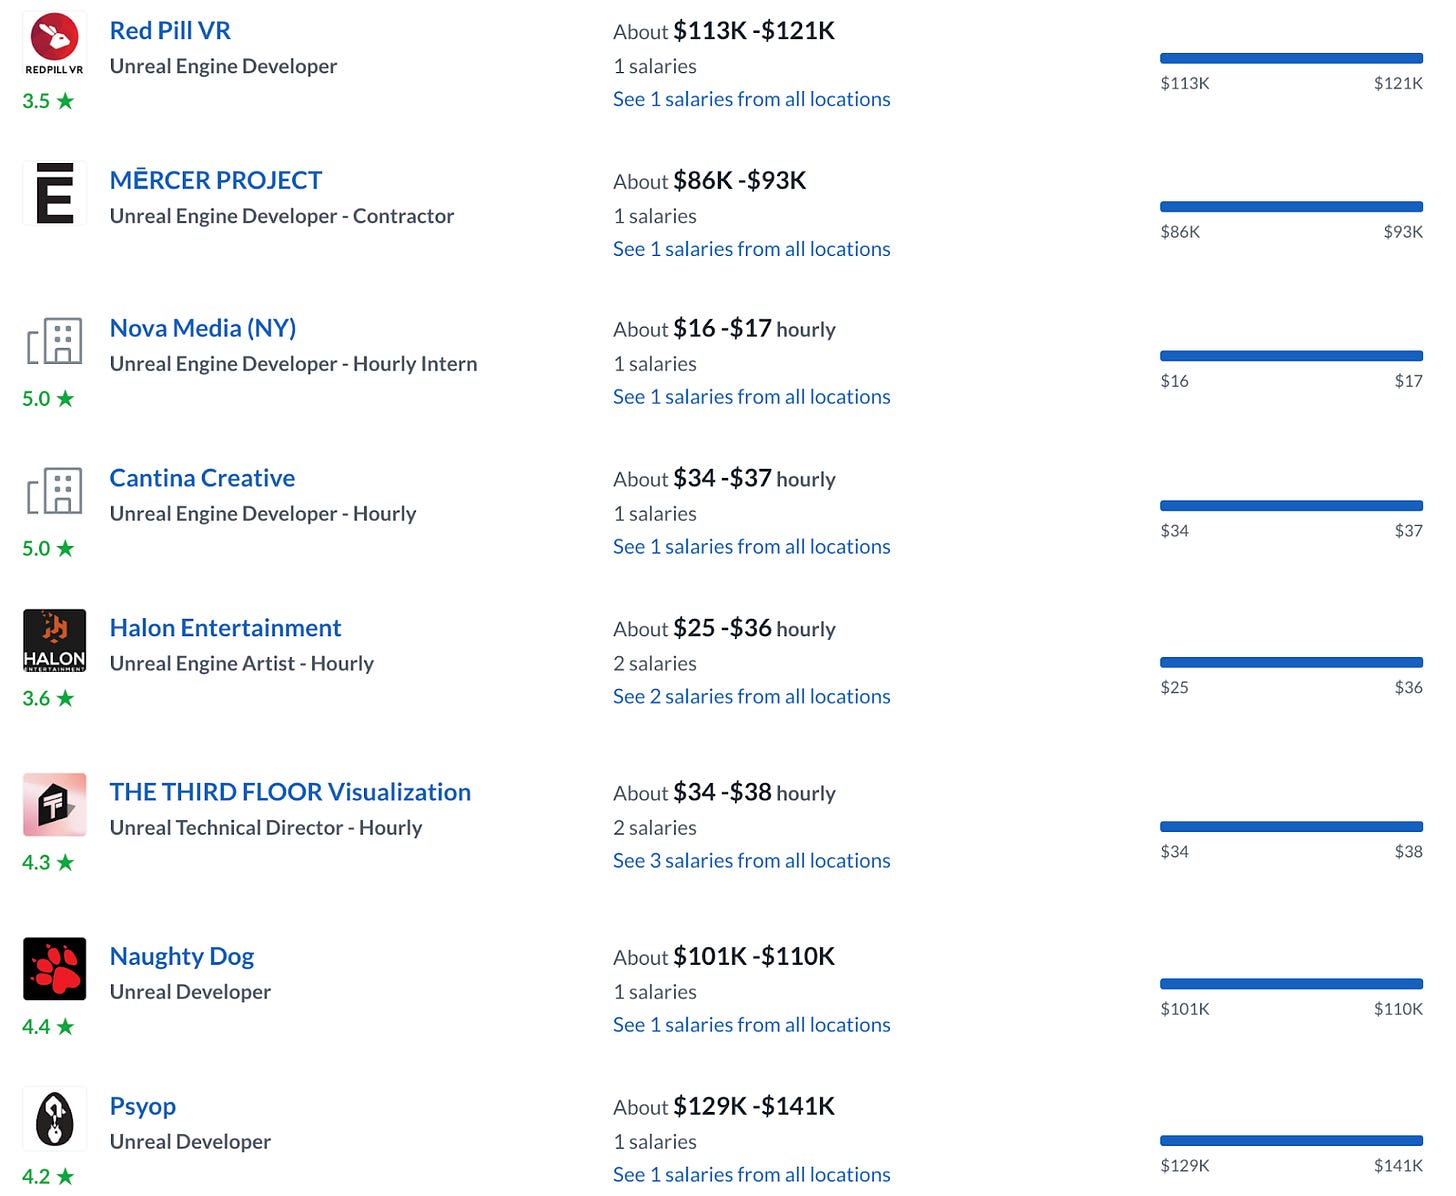1456x1196 pixels.
Task: See all-location salaries for Naughty Dog
Action: click(752, 1025)
